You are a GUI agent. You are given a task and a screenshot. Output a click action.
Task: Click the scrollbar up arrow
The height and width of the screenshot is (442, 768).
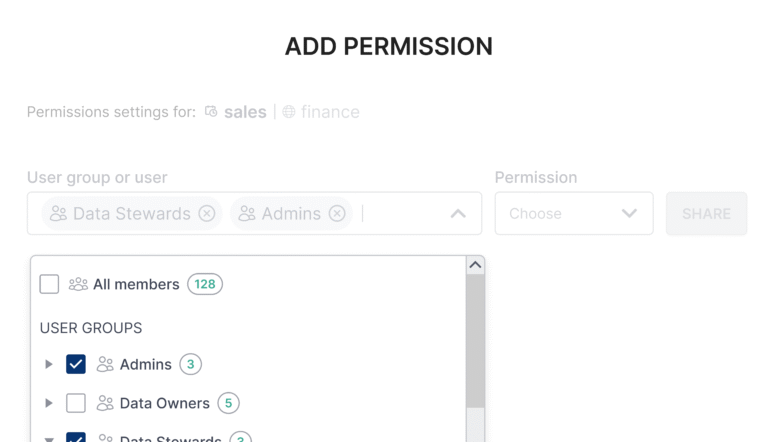point(476,265)
